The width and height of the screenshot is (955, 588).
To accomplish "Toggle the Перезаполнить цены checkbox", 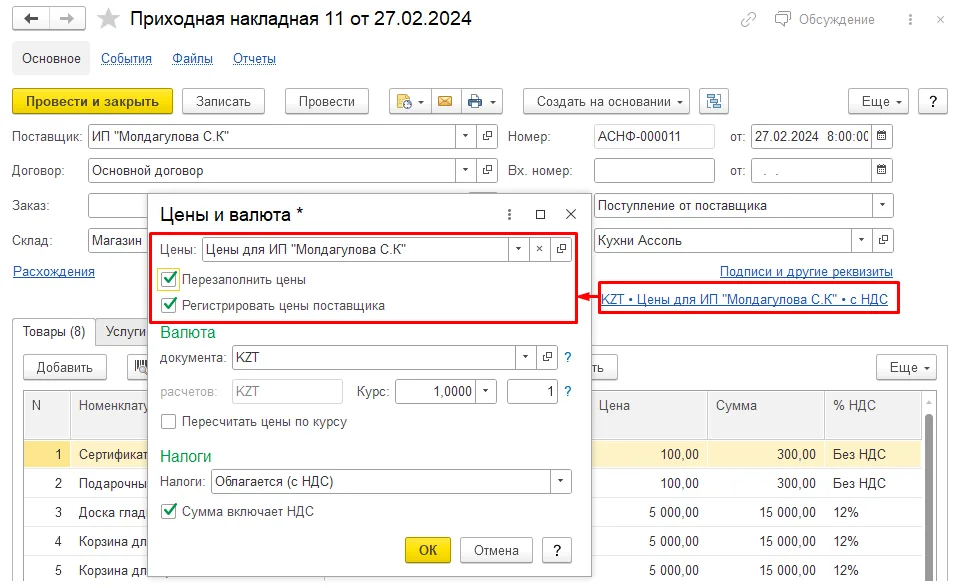I will tap(169, 280).
